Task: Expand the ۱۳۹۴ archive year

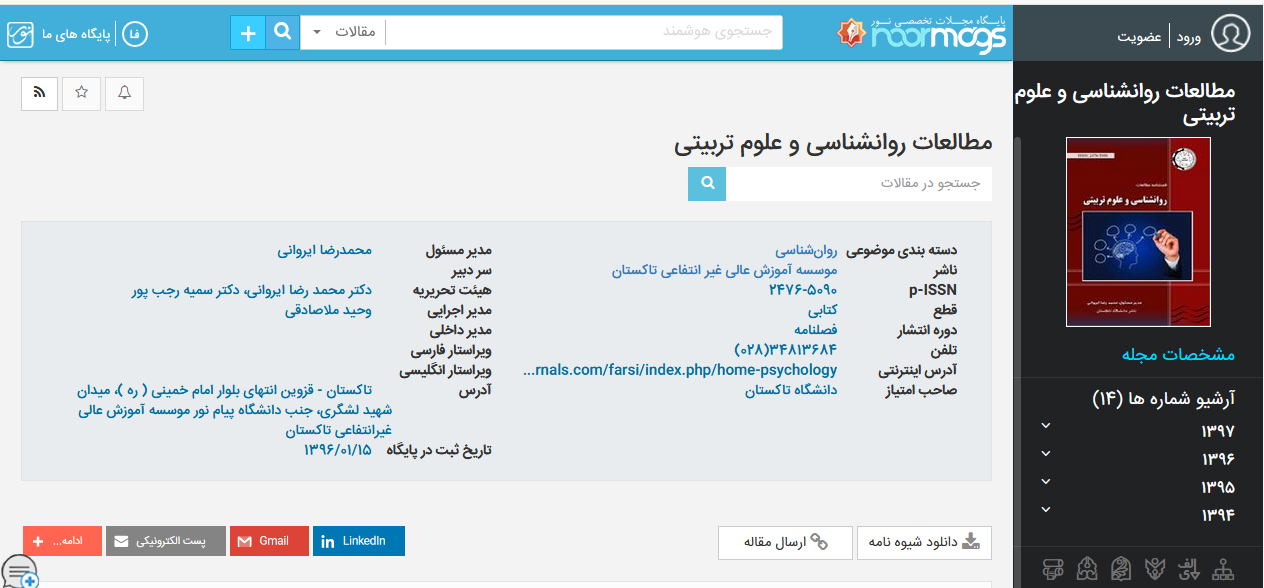Action: [x=1138, y=515]
